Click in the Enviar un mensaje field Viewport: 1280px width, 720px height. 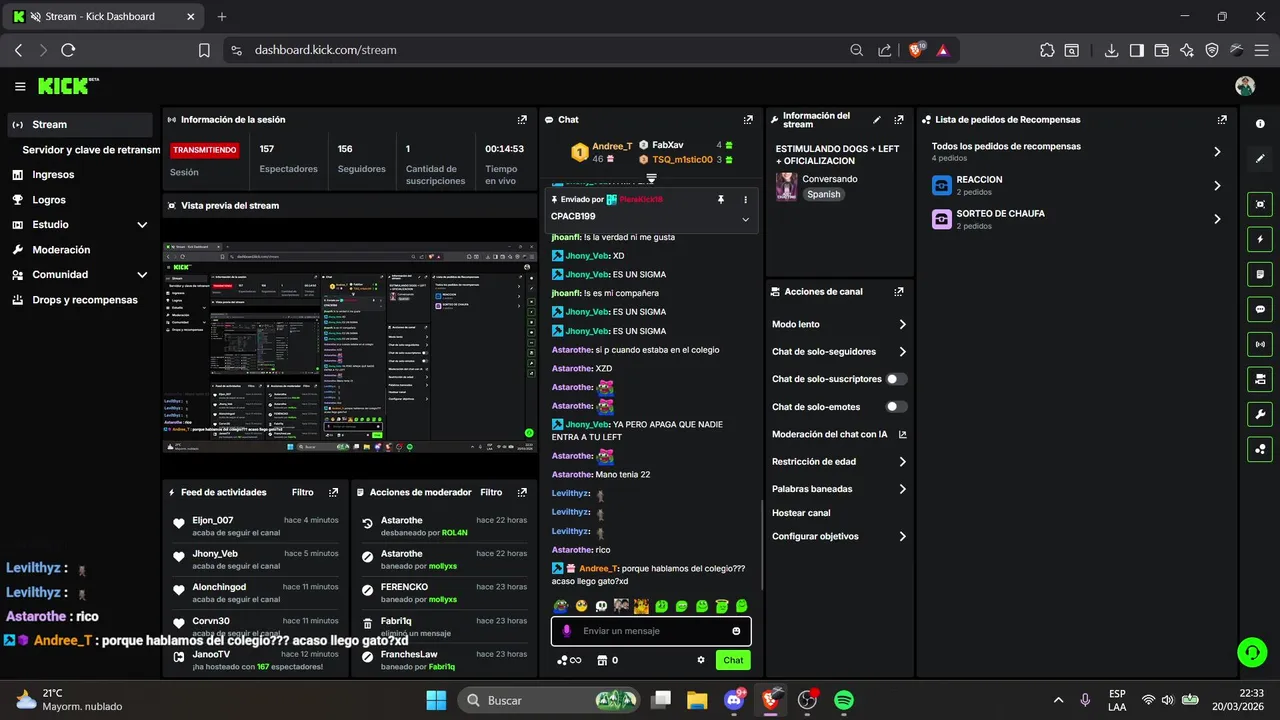point(650,631)
